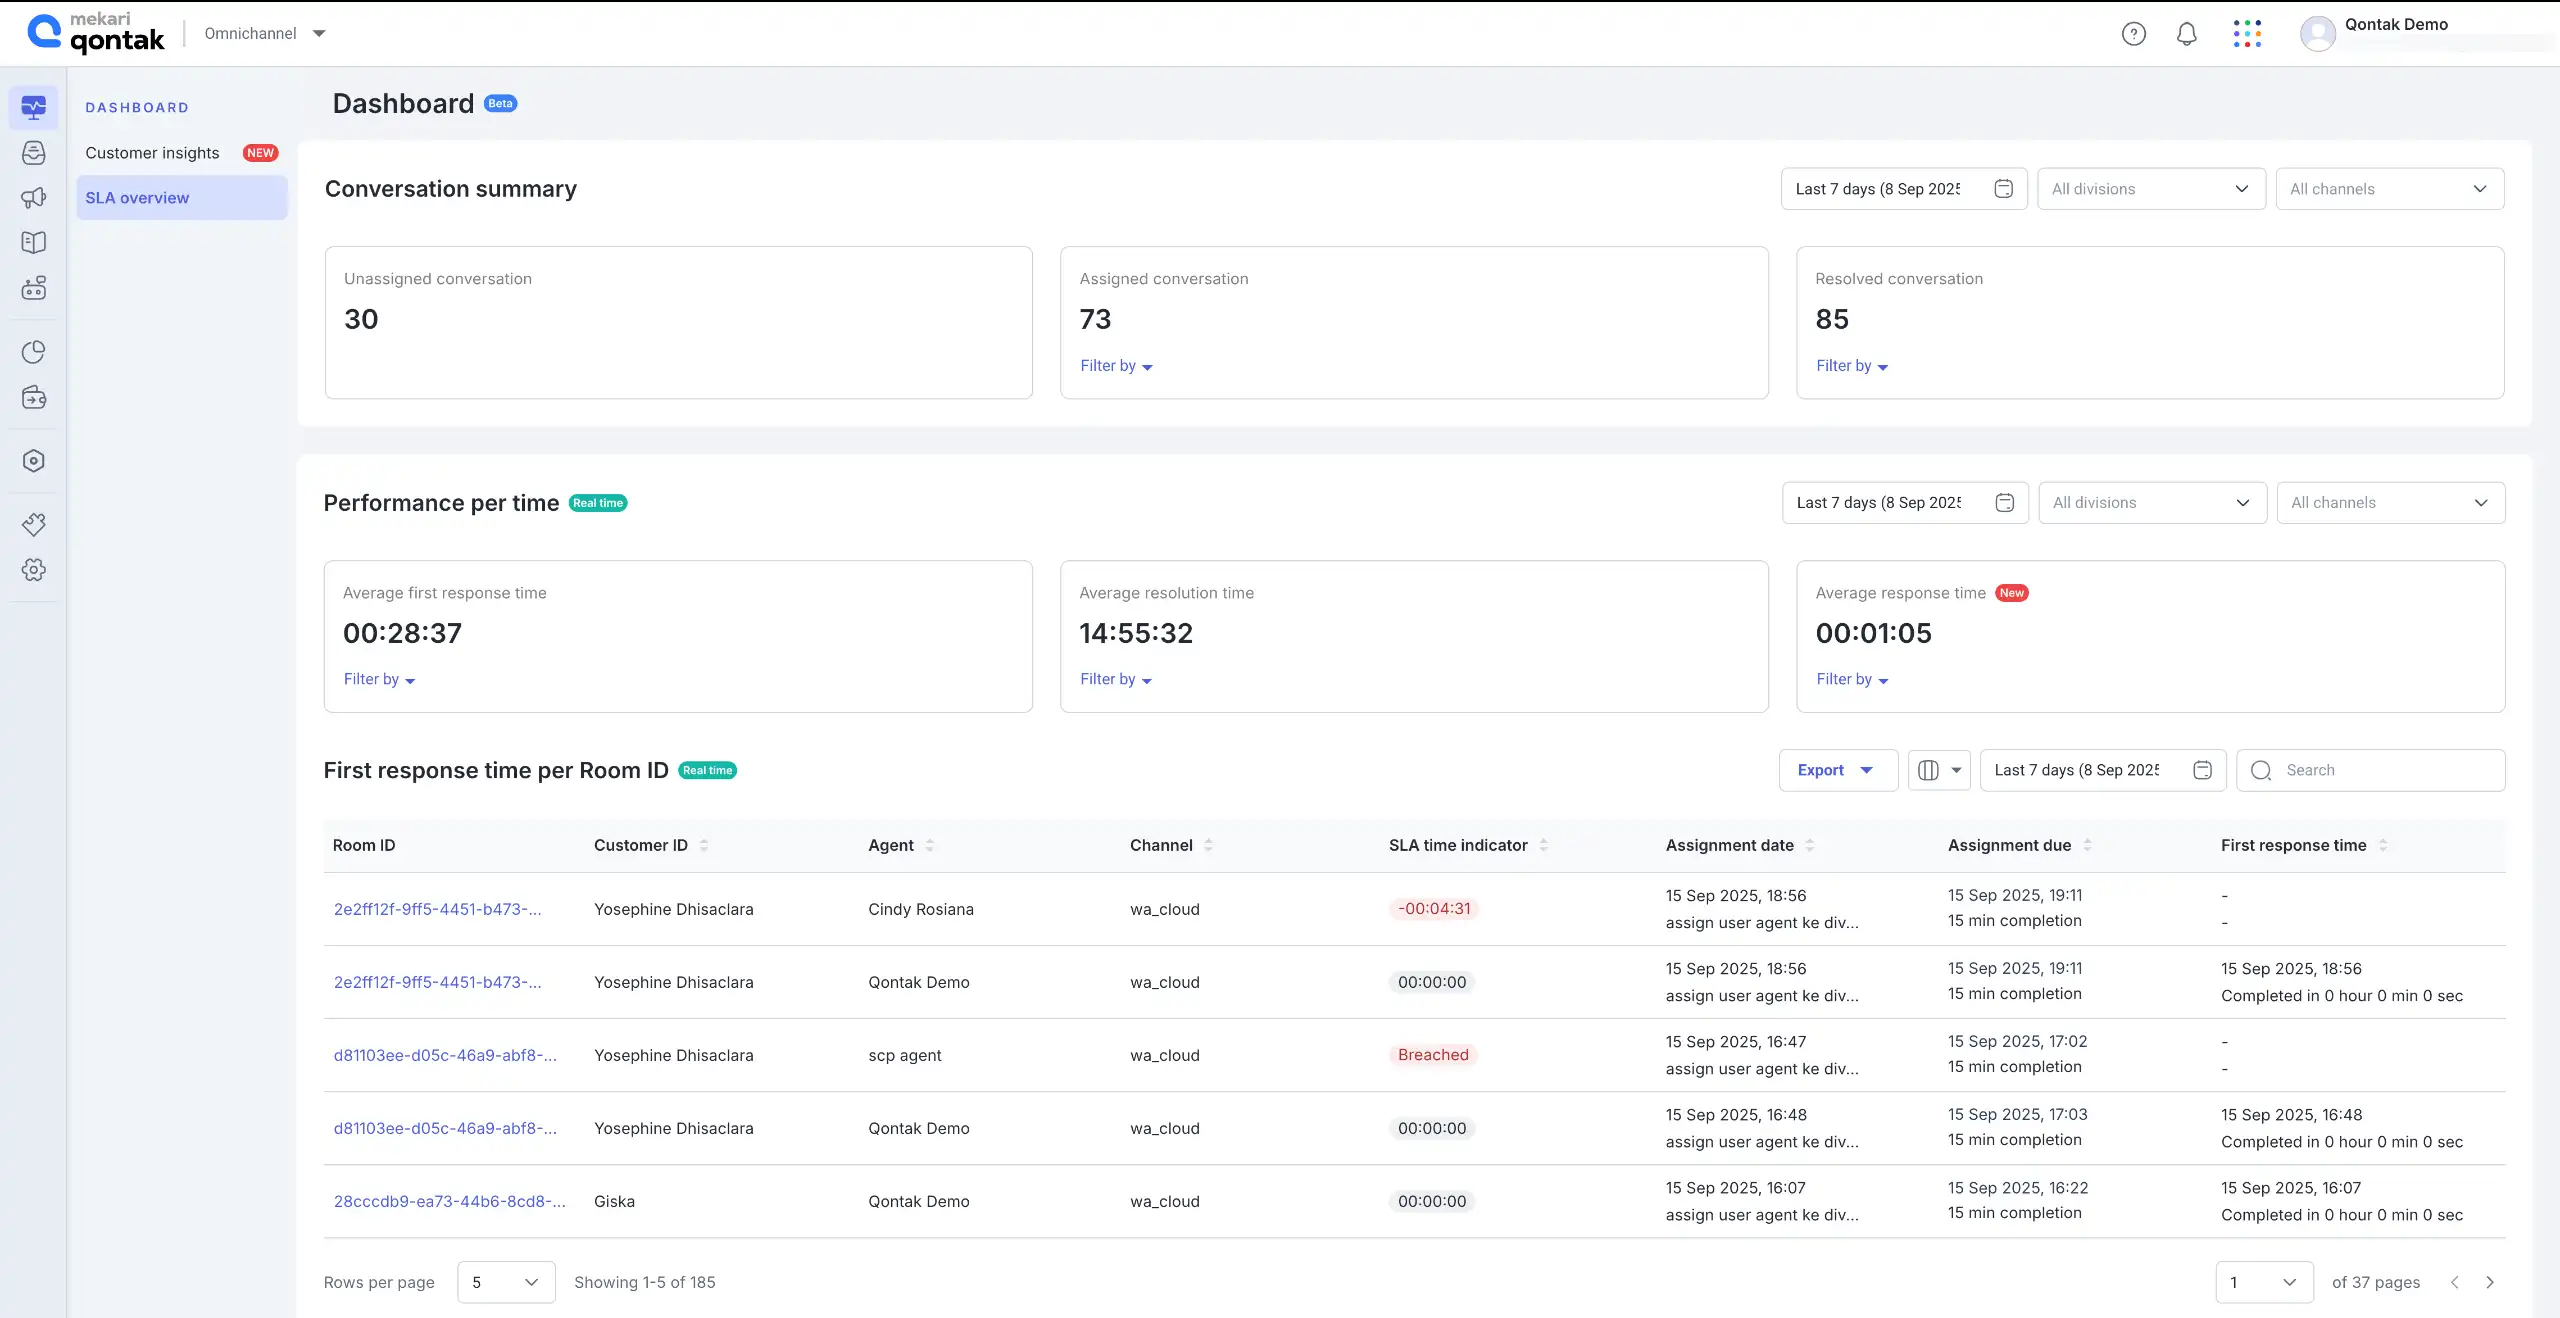Select SLA overview in the sidebar
2560x1318 pixels.
tap(137, 197)
